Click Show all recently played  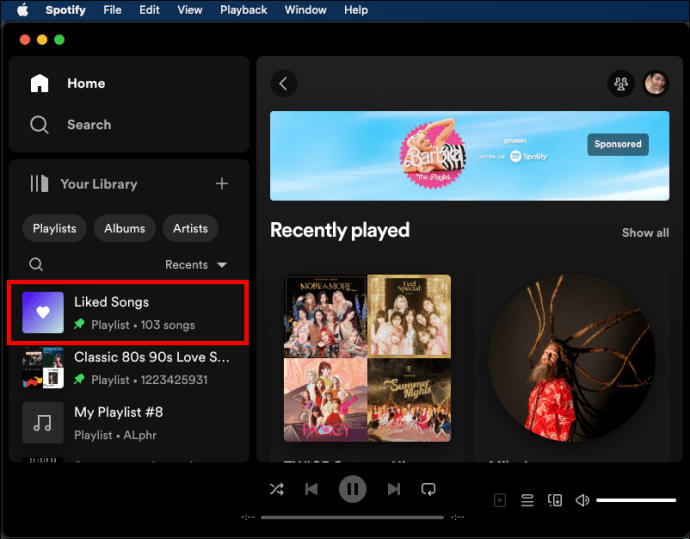(x=645, y=233)
